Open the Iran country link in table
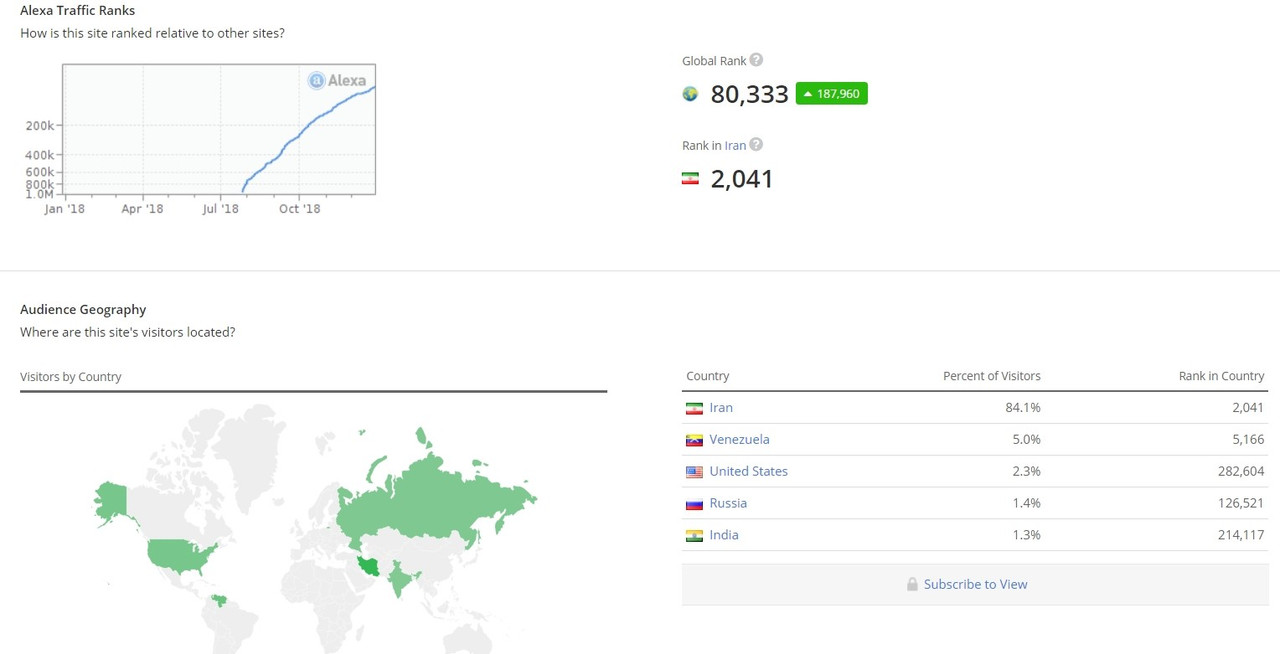Screen dimensions: 1280x654 coord(721,407)
